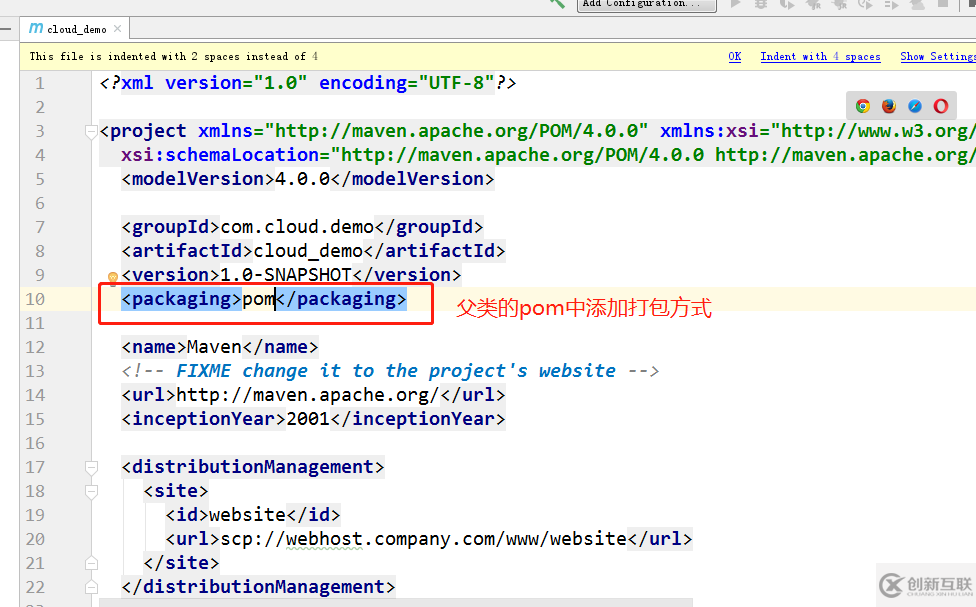The width and height of the screenshot is (976, 607).
Task: Click the opening distributionManagement tag text
Action: pos(253,468)
